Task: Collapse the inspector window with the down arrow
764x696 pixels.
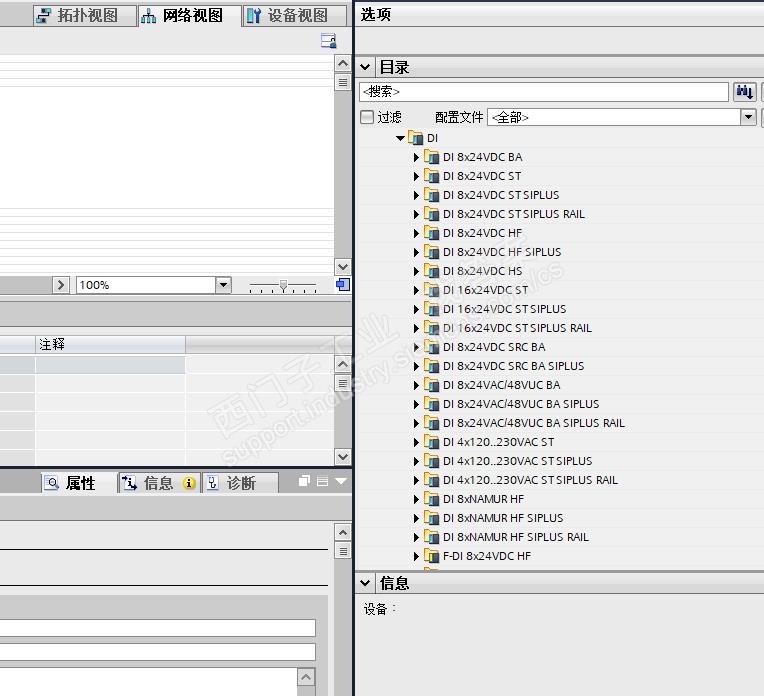Action: 341,481
